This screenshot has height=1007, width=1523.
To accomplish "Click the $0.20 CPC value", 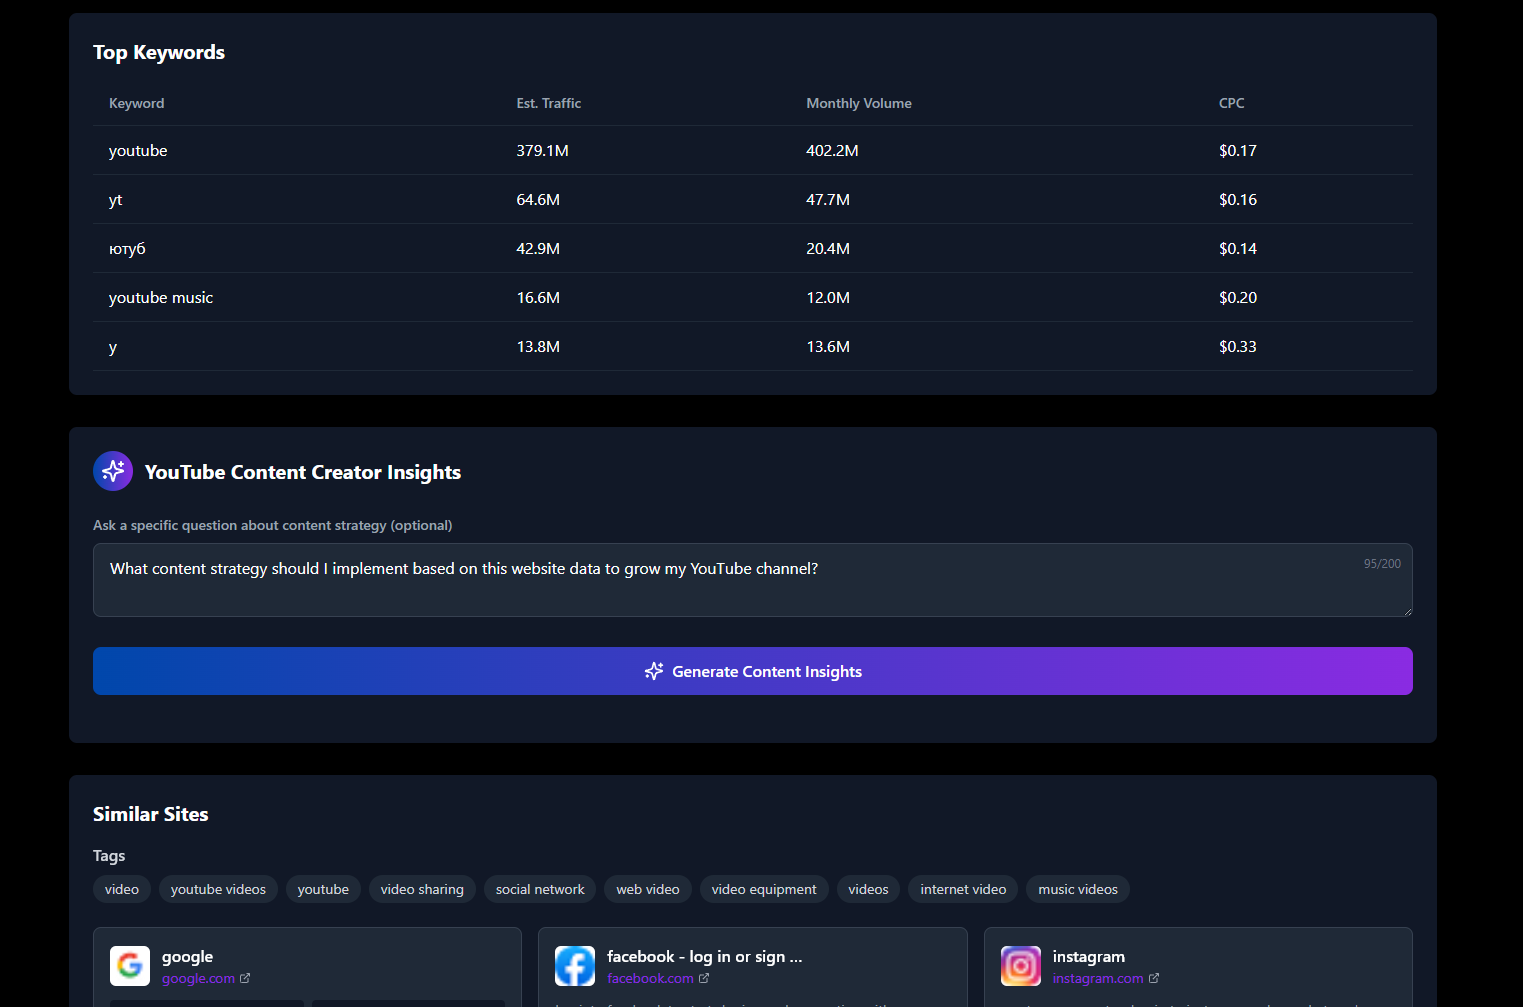I will [1237, 297].
